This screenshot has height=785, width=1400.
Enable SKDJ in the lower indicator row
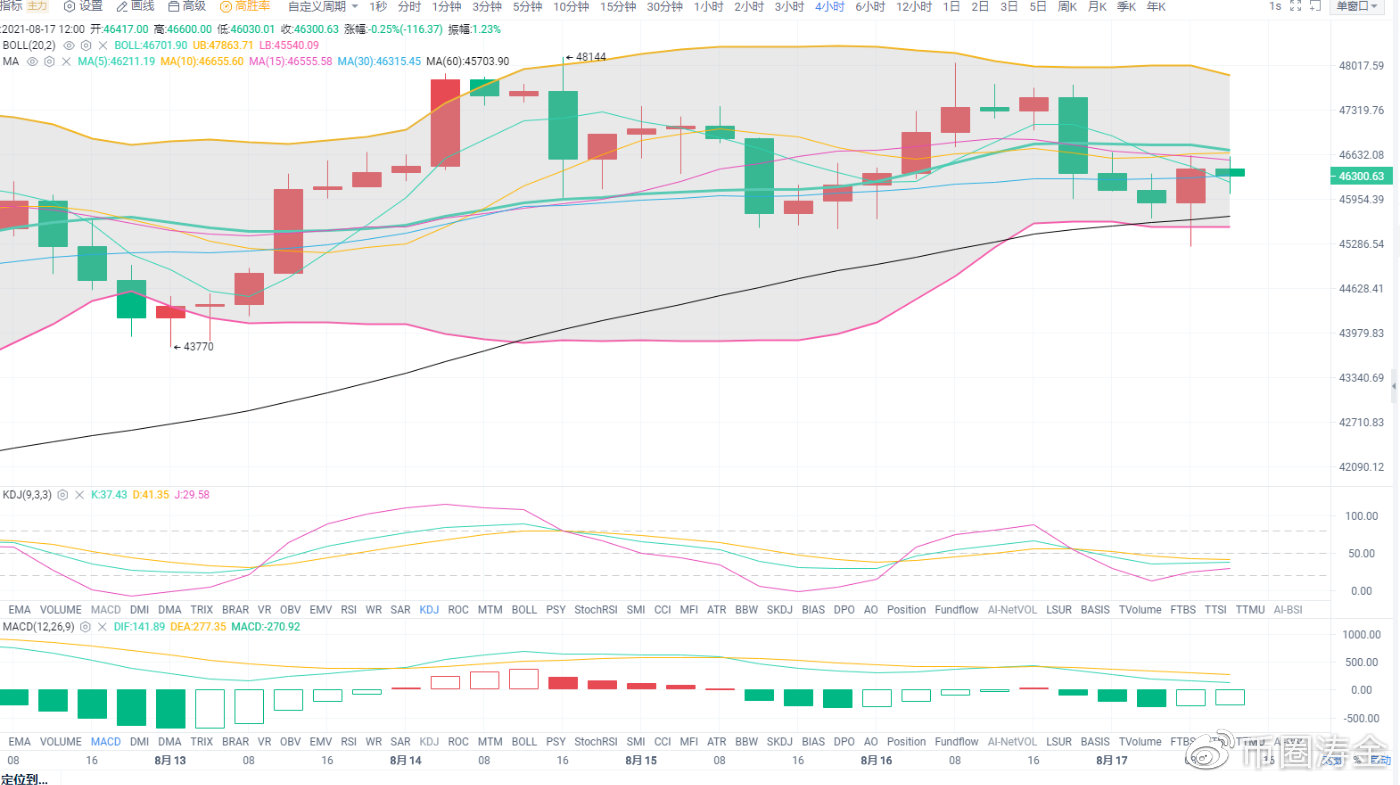point(780,742)
